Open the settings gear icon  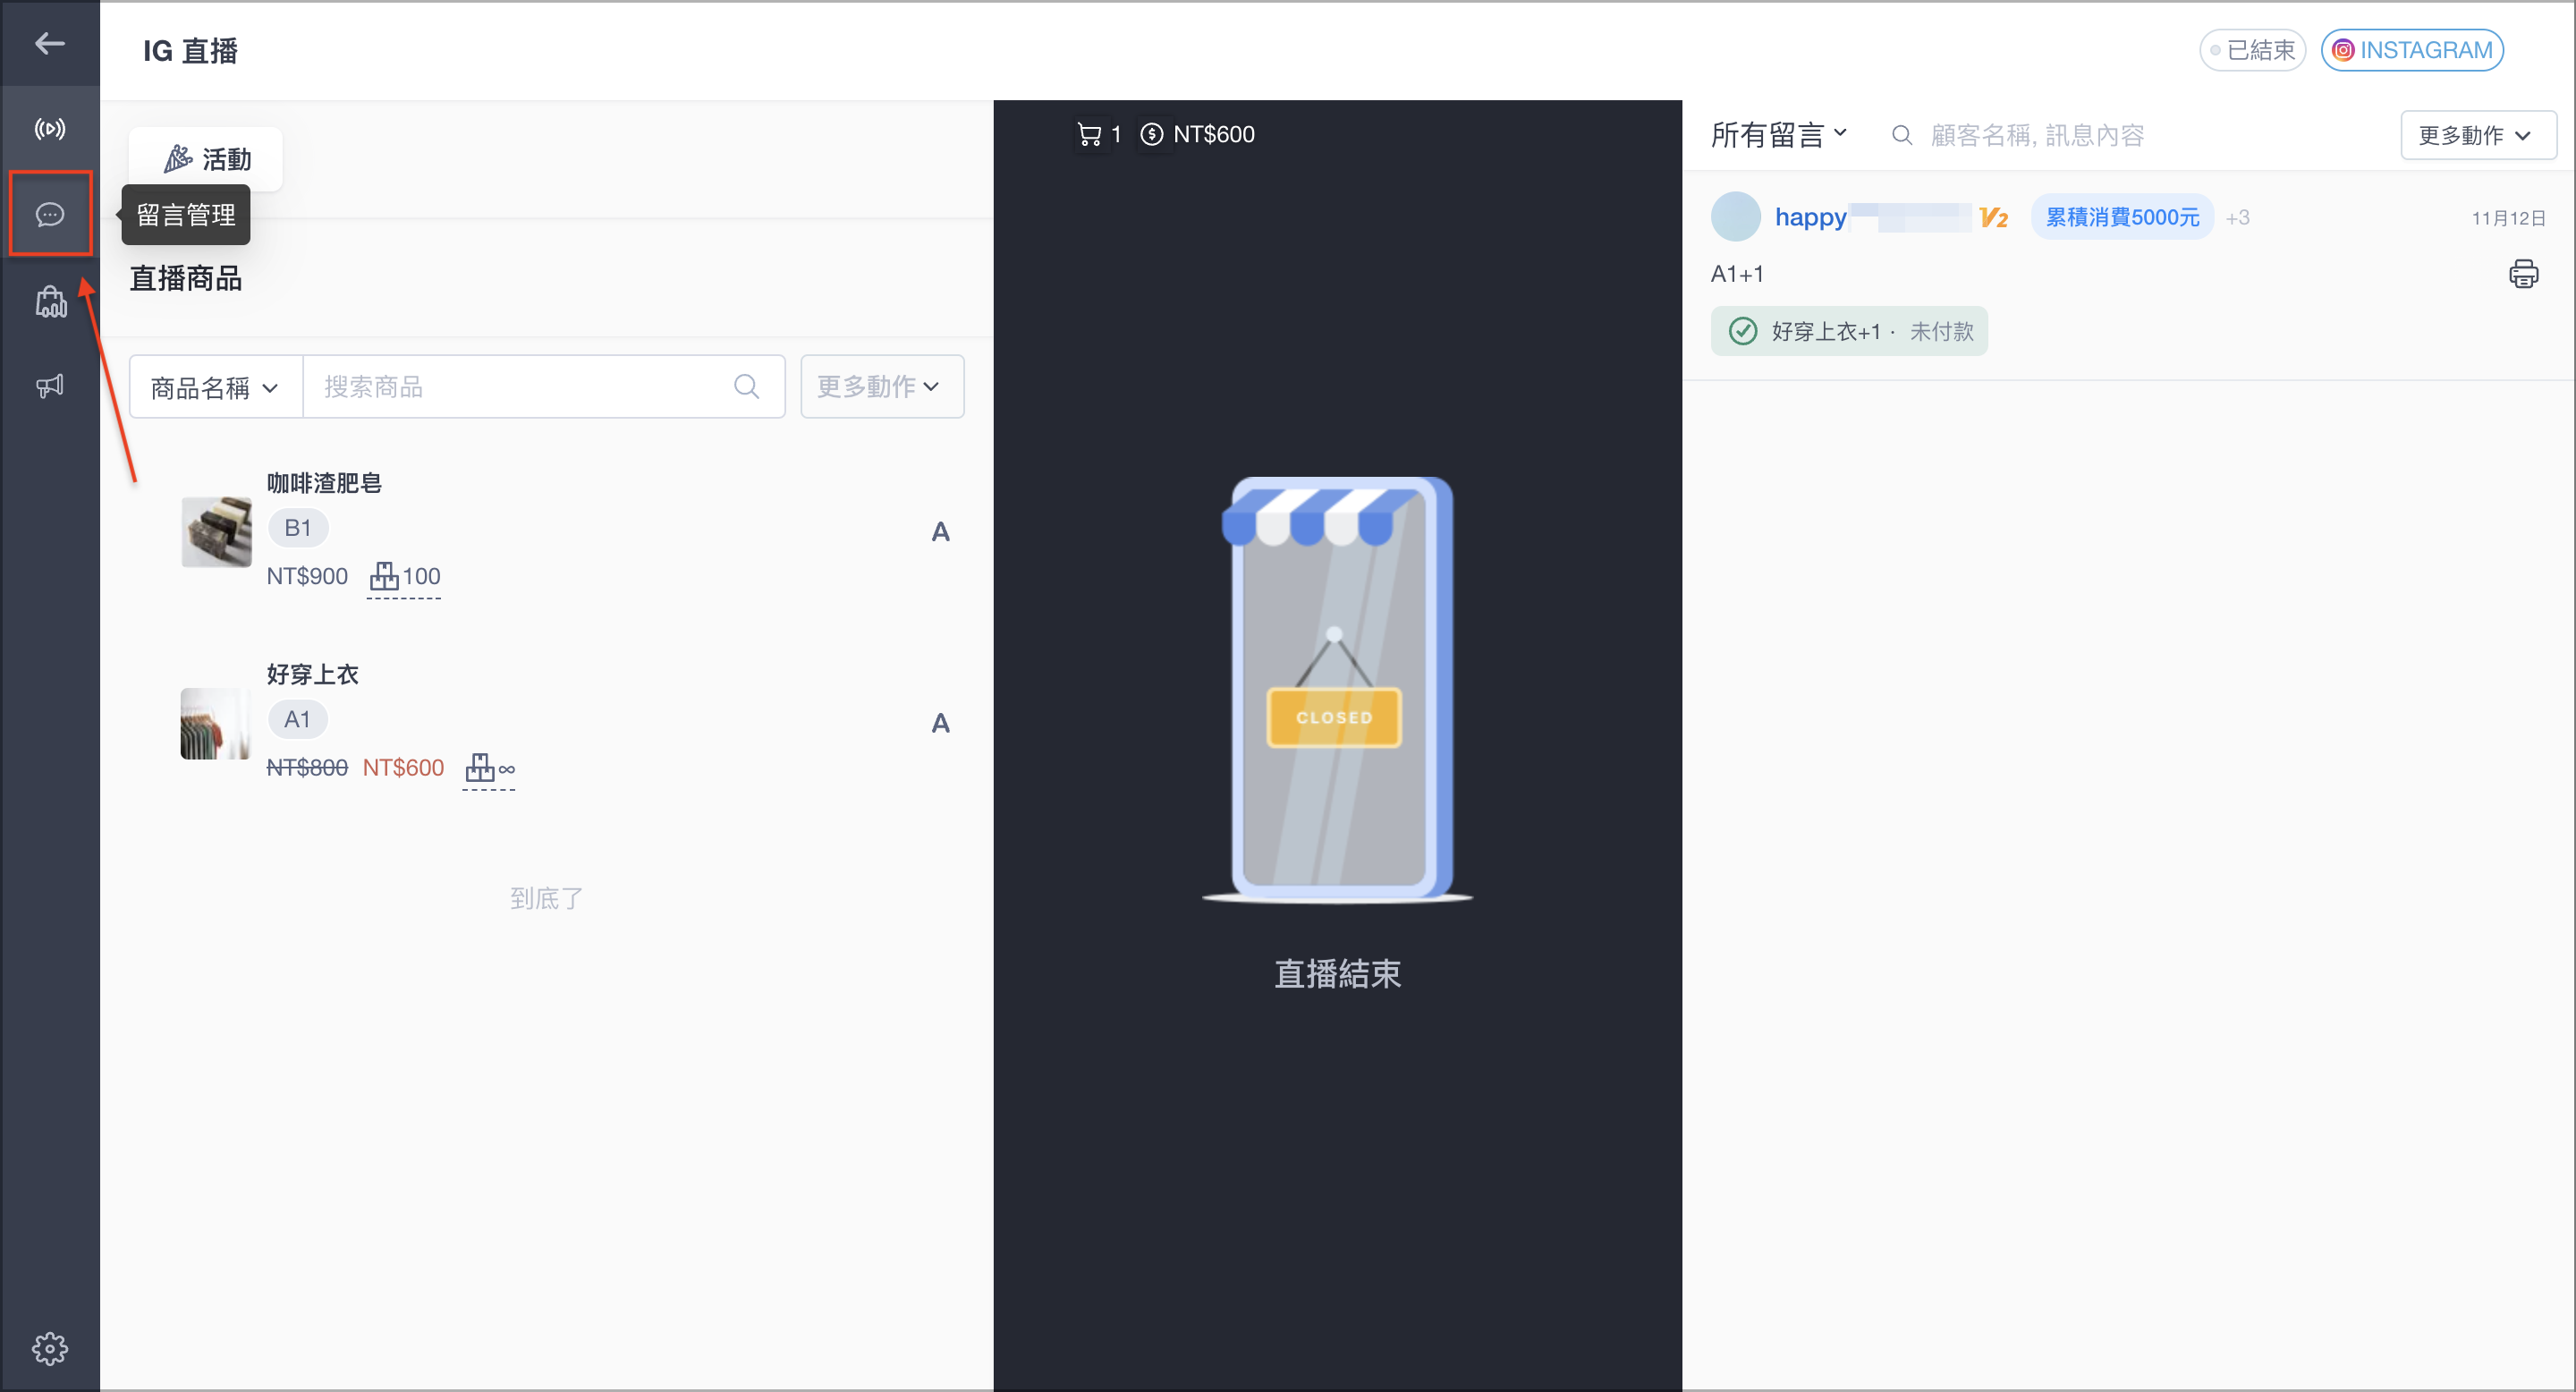coord(50,1348)
